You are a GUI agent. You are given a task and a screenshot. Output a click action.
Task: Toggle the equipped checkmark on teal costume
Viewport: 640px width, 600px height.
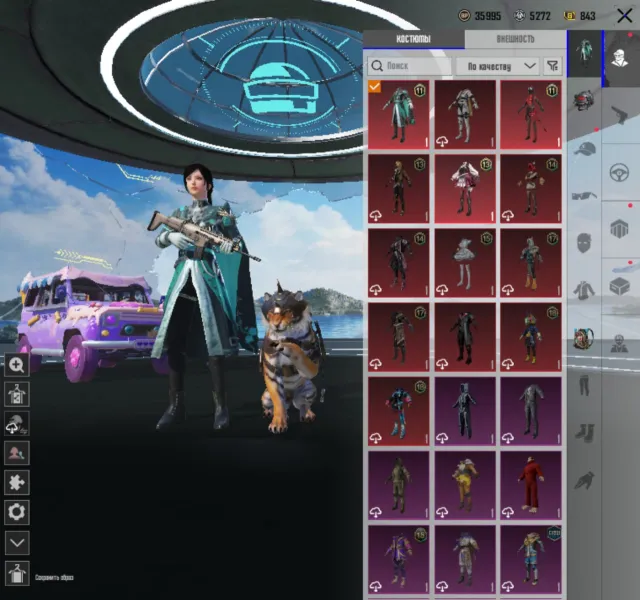click(x=375, y=87)
